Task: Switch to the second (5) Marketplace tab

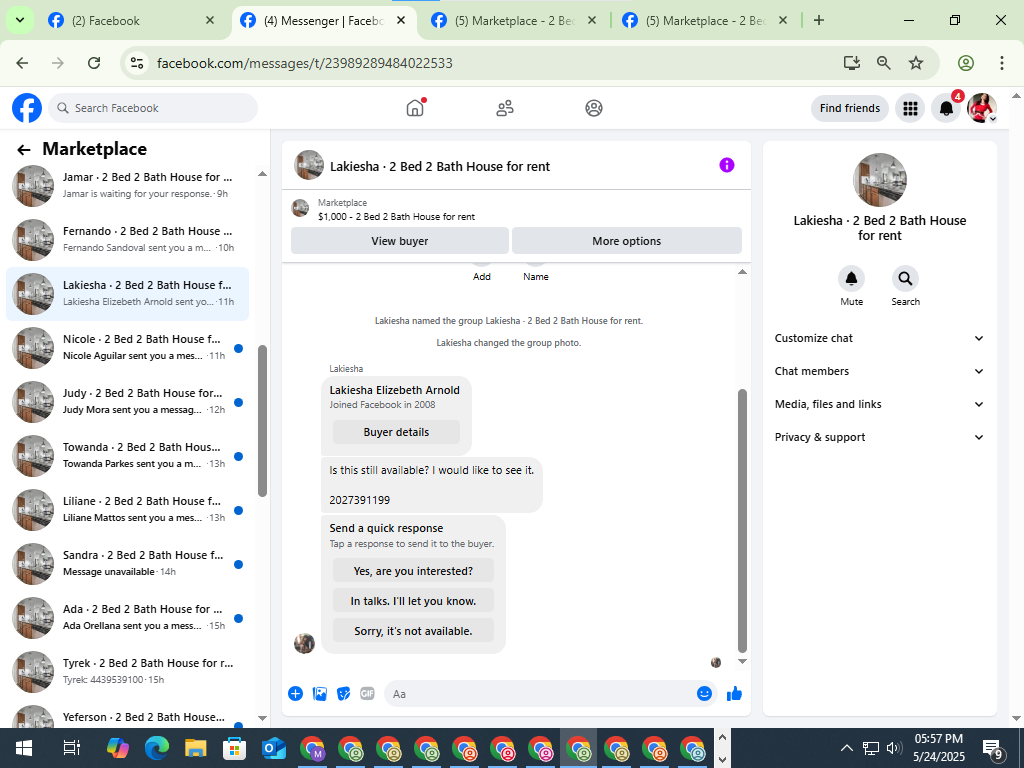Action: click(704, 21)
